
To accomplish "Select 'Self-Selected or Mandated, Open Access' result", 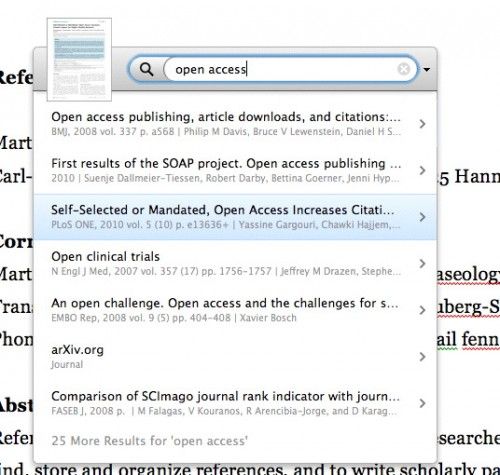I will coord(235,217).
